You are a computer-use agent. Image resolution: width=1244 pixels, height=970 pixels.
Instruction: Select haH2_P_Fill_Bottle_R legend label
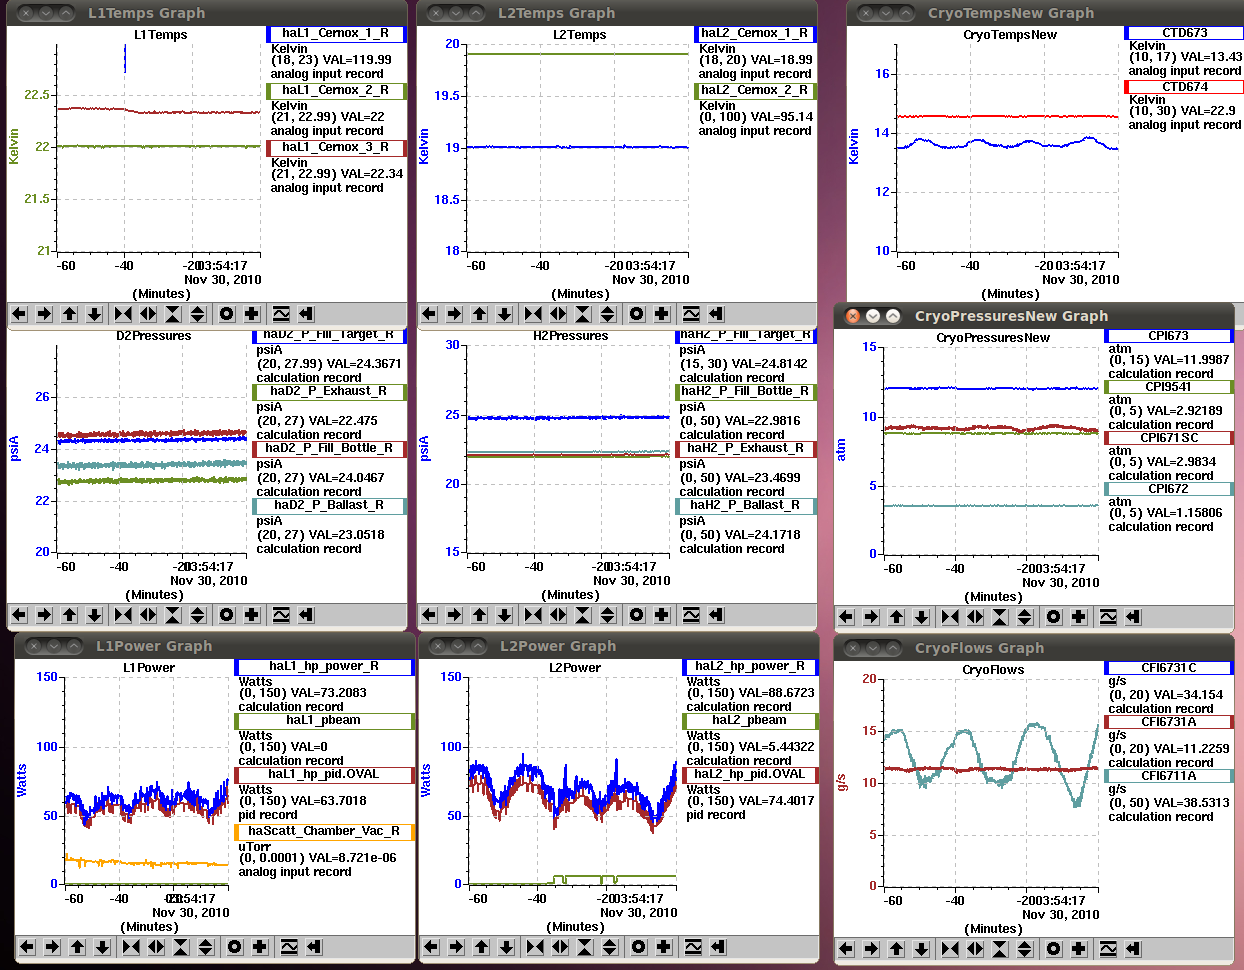pos(746,392)
